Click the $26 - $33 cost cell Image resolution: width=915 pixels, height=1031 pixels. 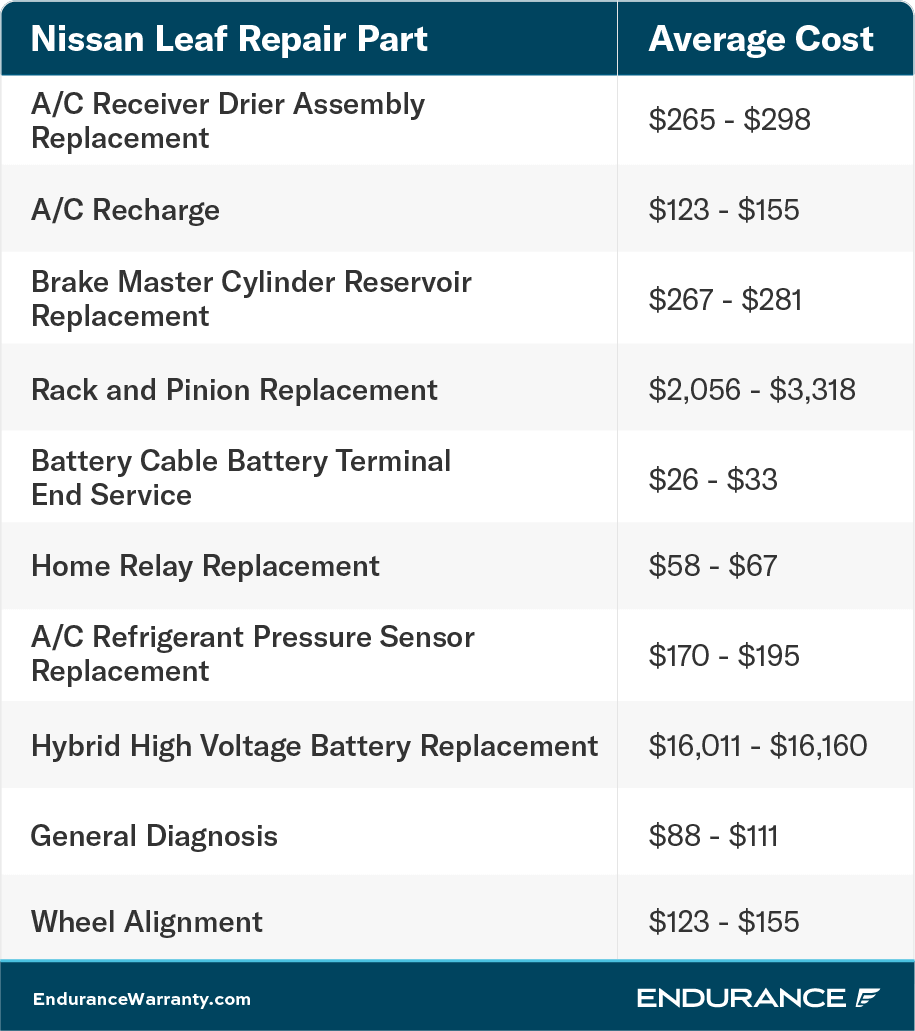713,479
